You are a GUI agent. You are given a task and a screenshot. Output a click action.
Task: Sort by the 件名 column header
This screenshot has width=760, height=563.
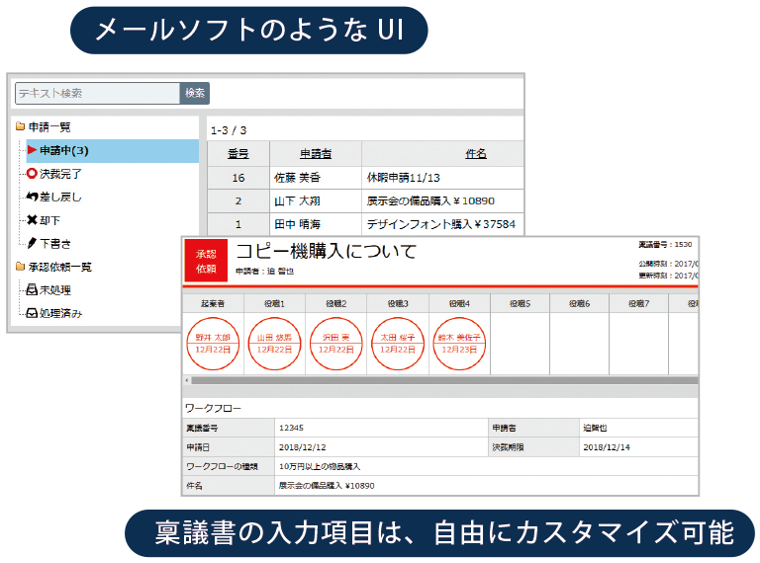coord(475,154)
